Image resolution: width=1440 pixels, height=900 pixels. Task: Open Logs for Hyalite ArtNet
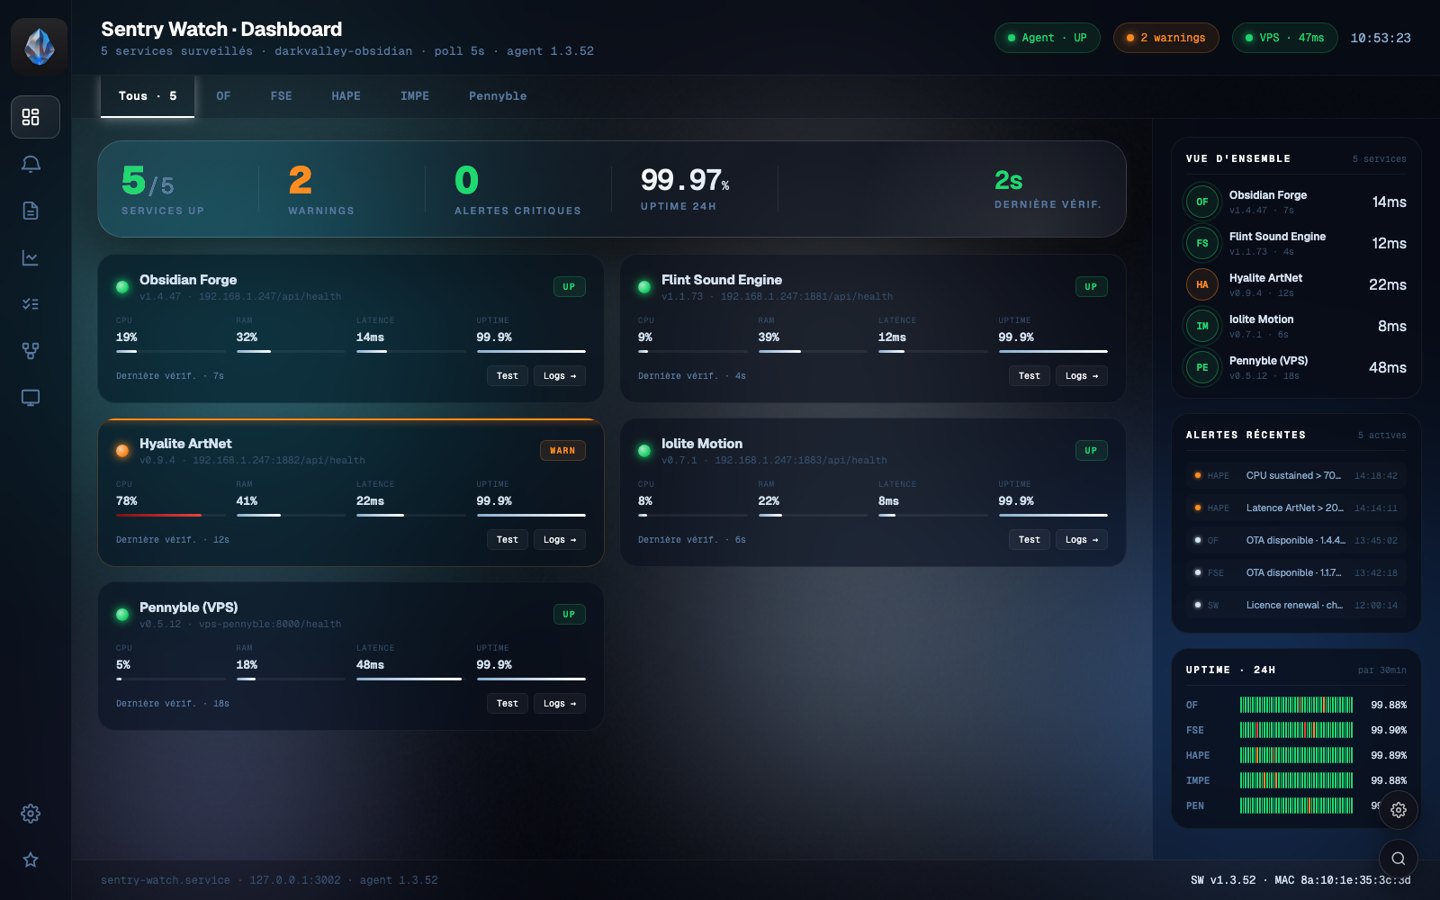pos(559,540)
